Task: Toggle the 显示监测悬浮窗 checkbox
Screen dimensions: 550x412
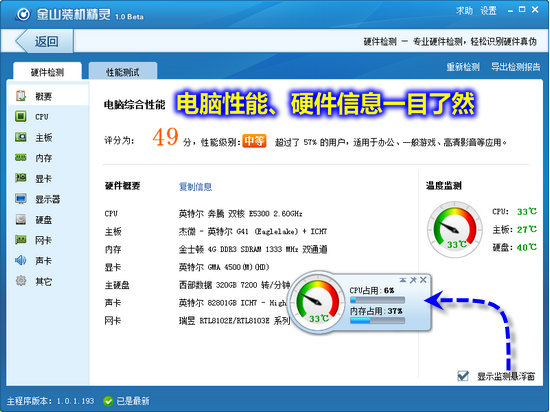Action: (463, 376)
